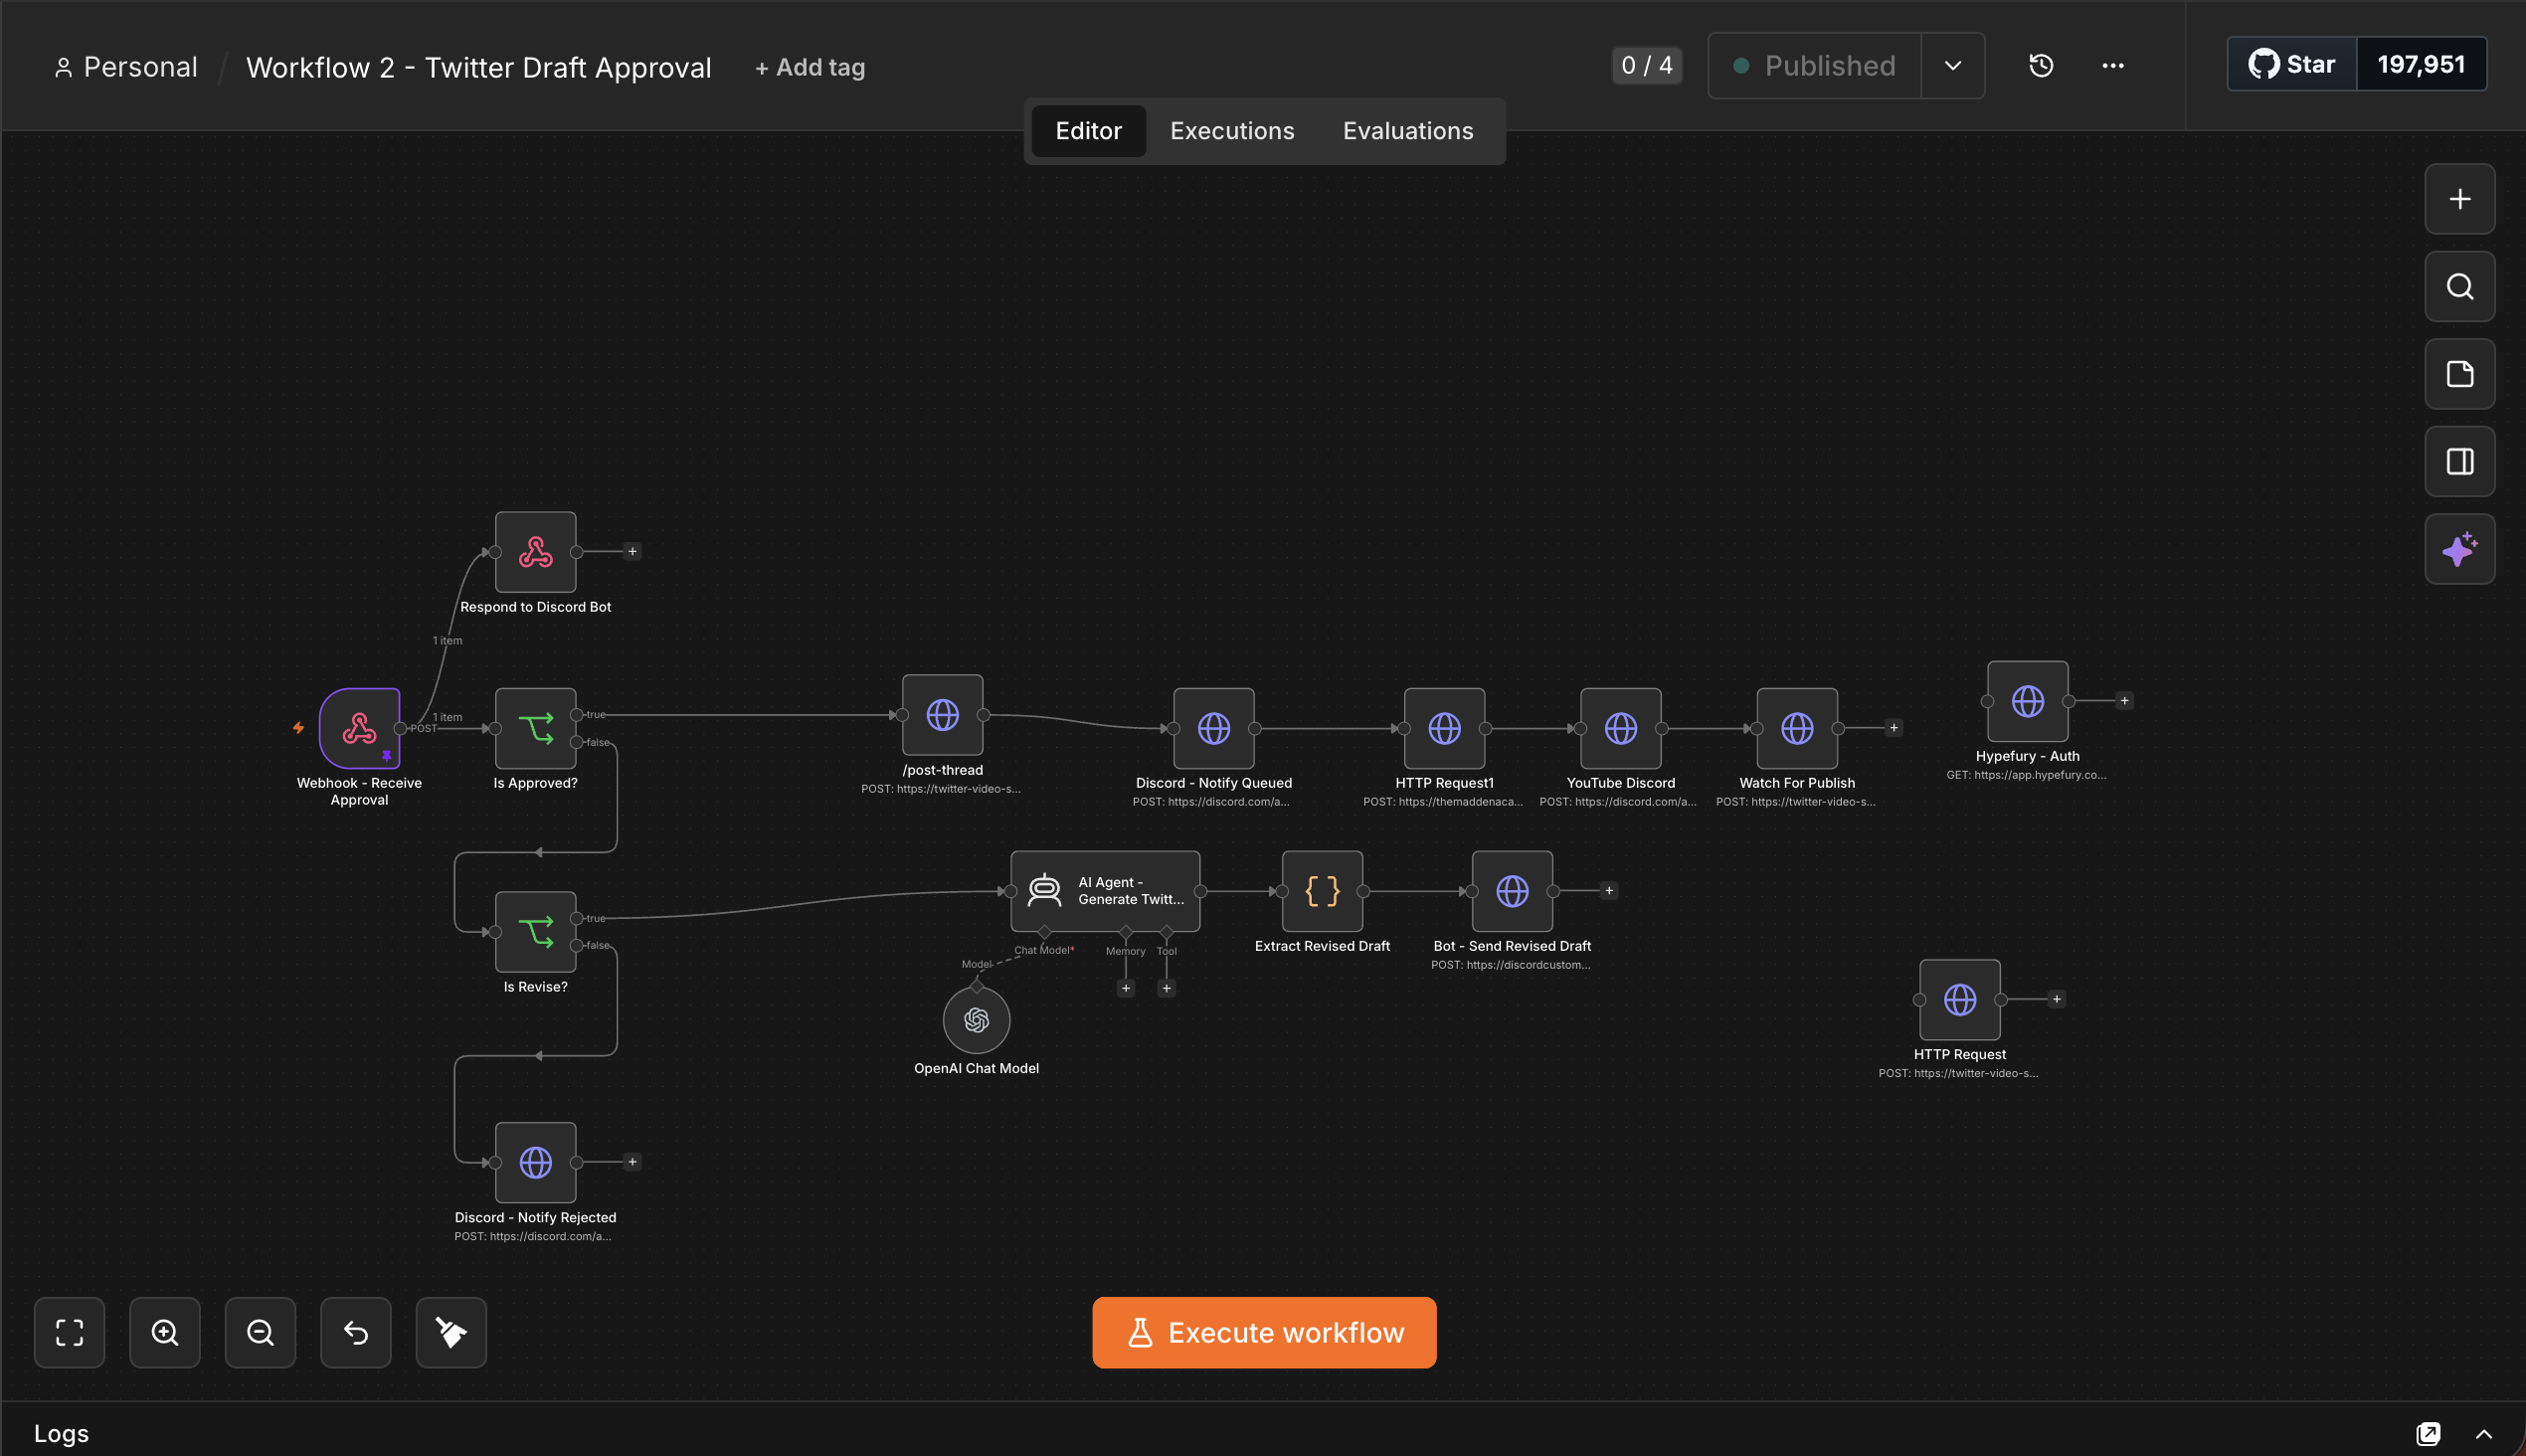Switch to the Evaluations tab

1407,131
